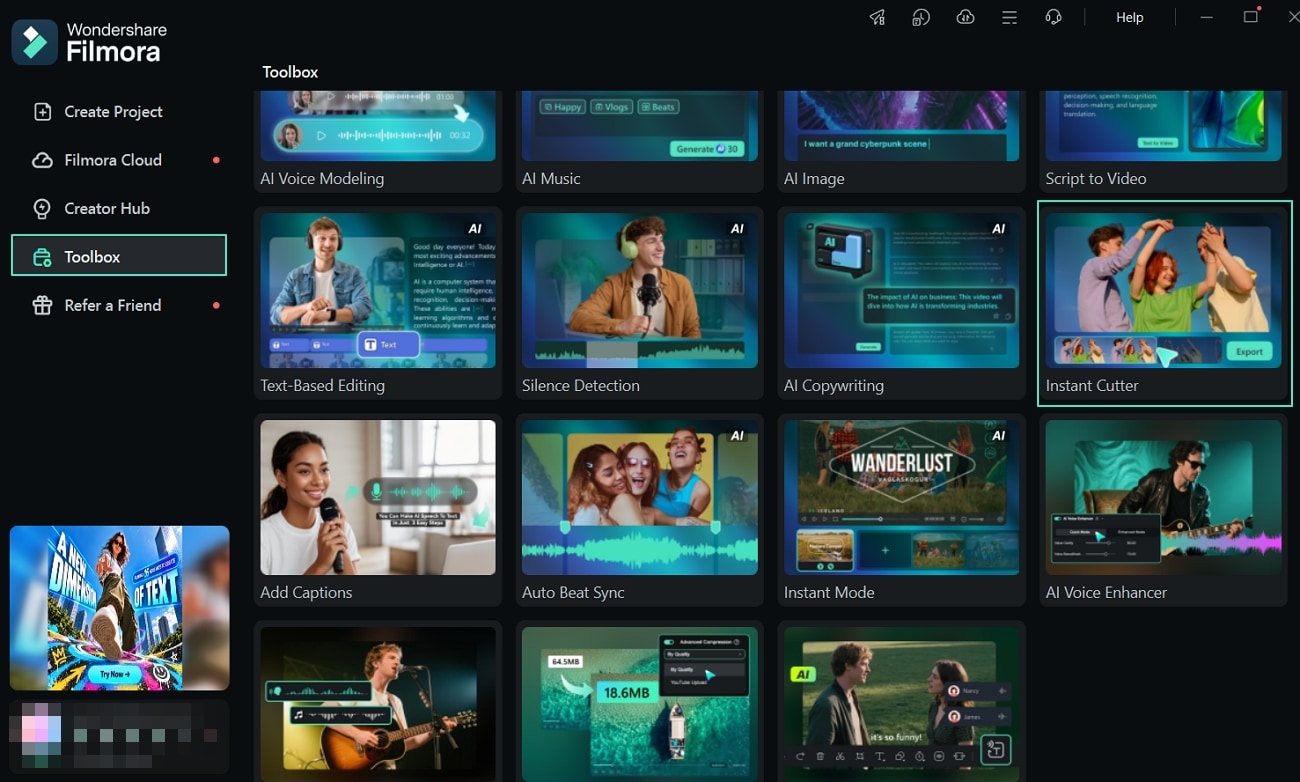Select the Script to Video tool card
Image resolution: width=1300 pixels, height=782 pixels.
[1164, 141]
